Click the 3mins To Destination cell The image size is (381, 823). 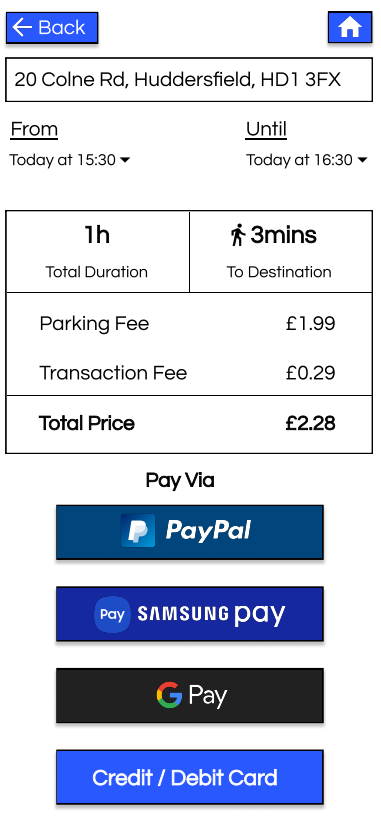tap(281, 251)
